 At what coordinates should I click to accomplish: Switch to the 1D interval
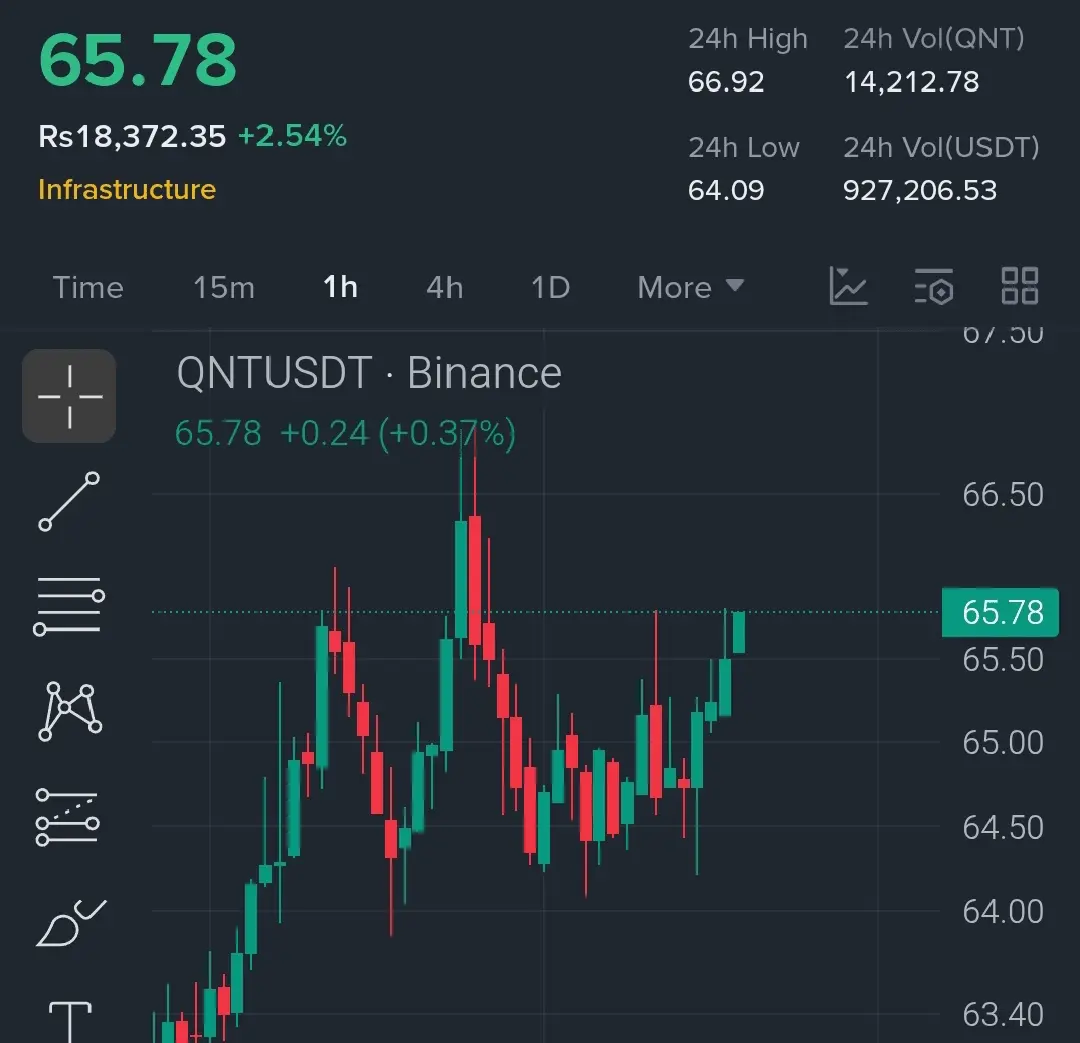pyautogui.click(x=550, y=287)
